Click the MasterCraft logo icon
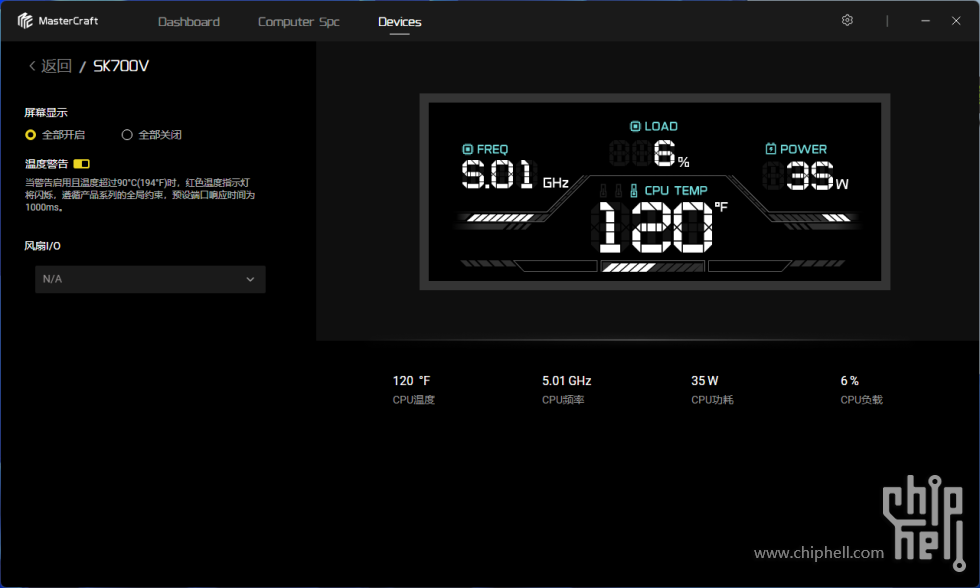The image size is (980, 588). [25, 21]
